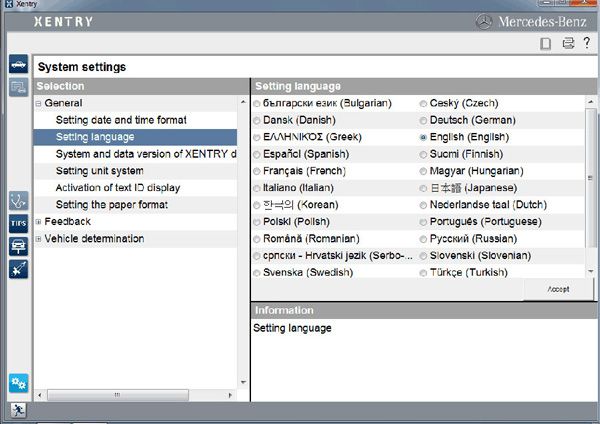Image resolution: width=600 pixels, height=424 pixels.
Task: Open Setting date and time format
Action: (x=121, y=120)
